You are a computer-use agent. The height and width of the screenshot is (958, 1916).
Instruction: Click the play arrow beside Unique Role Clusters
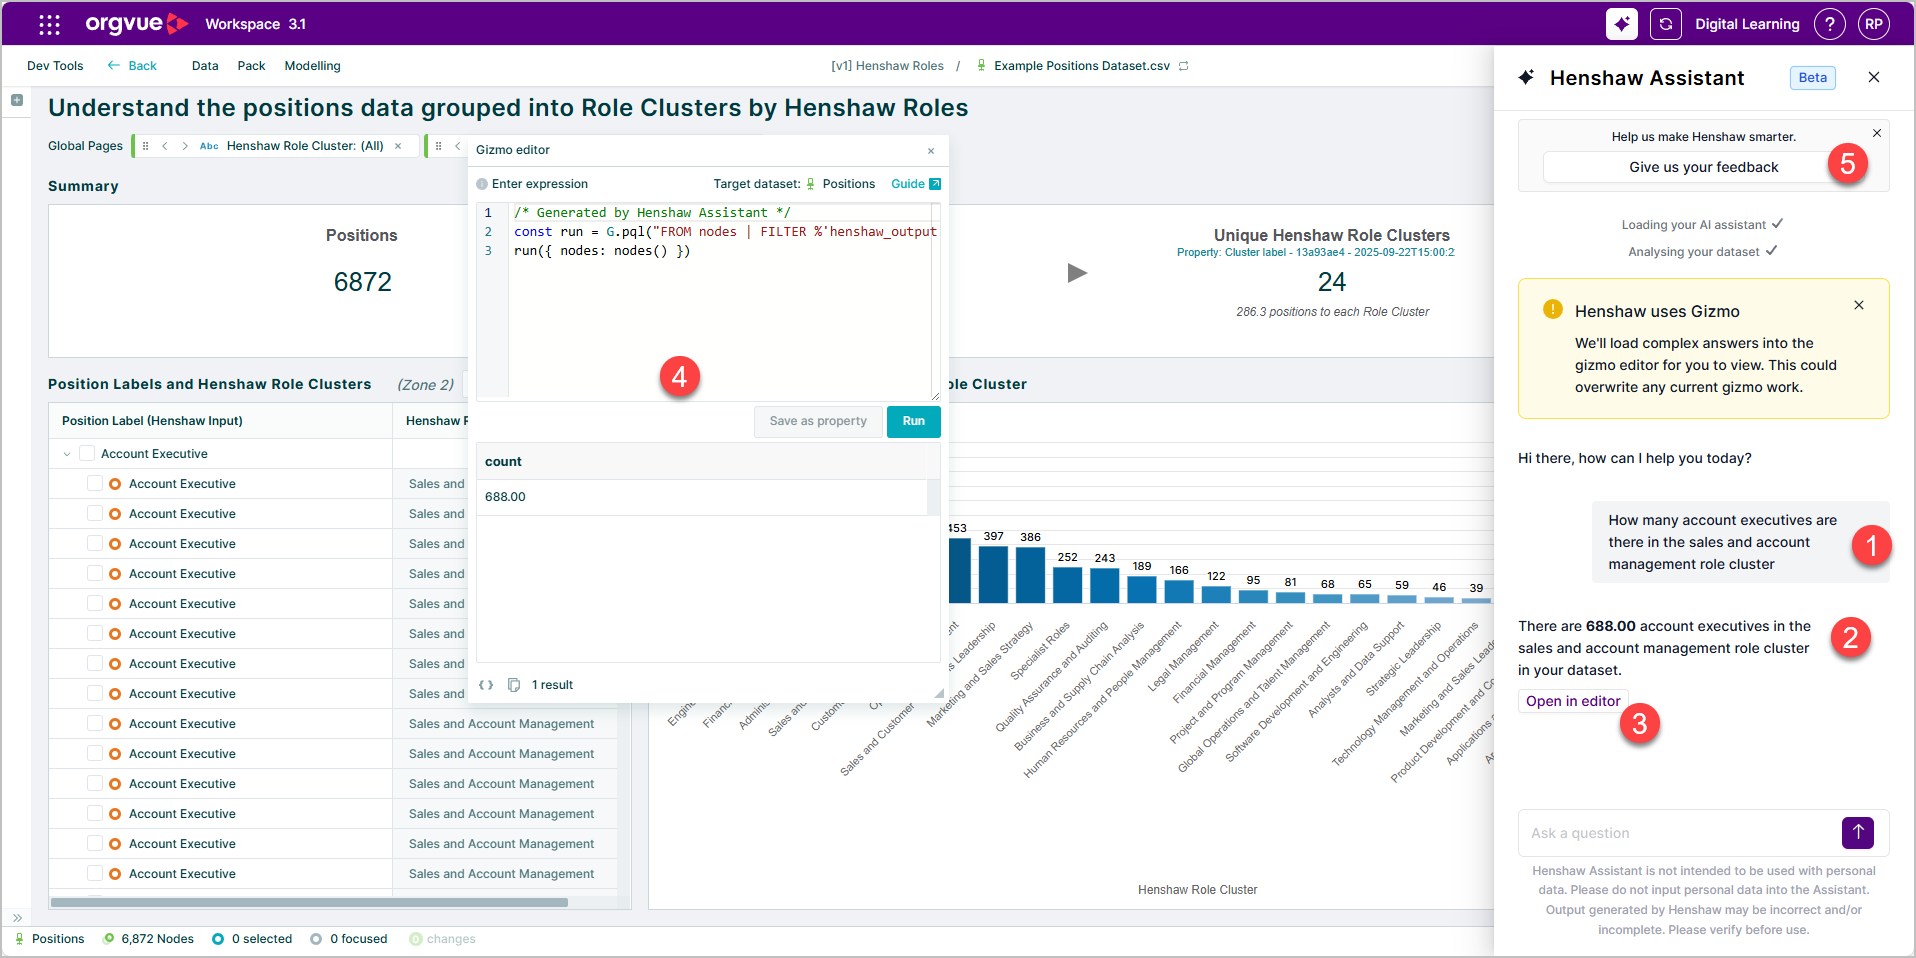[1077, 273]
